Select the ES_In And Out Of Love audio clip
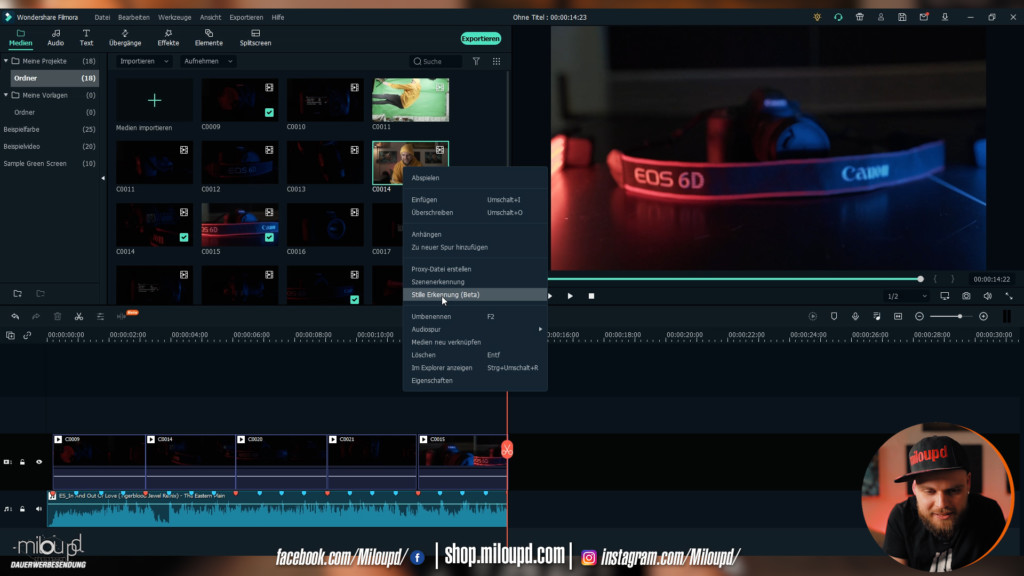This screenshot has height=576, width=1024. [277, 509]
